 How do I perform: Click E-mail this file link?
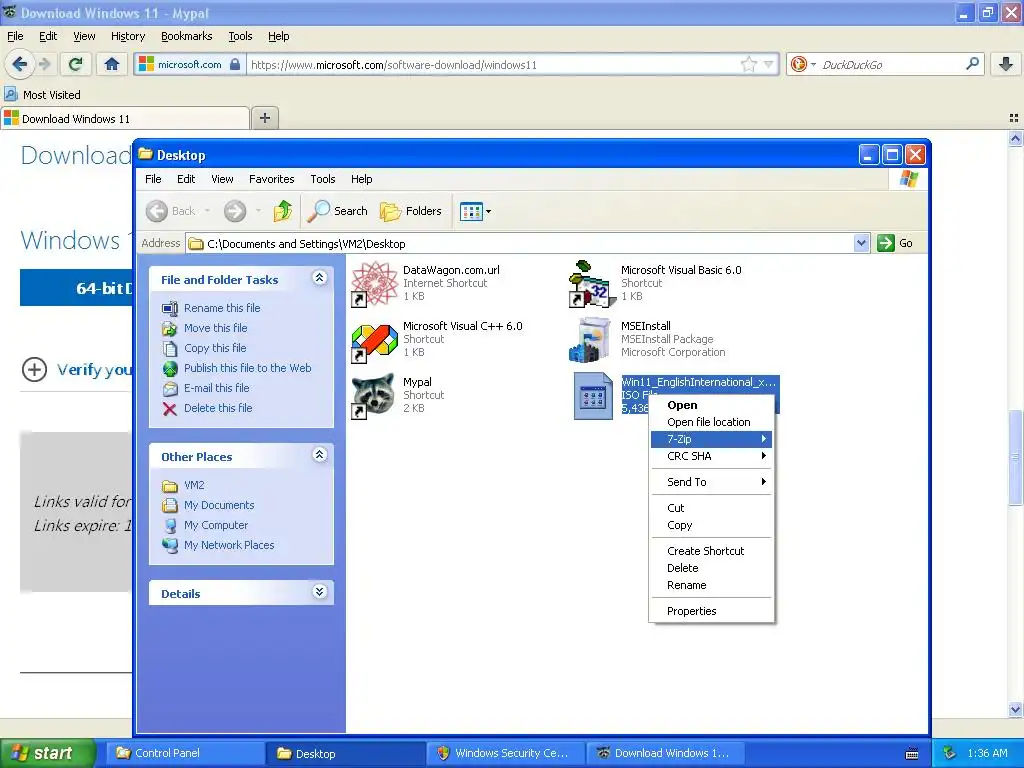point(216,388)
